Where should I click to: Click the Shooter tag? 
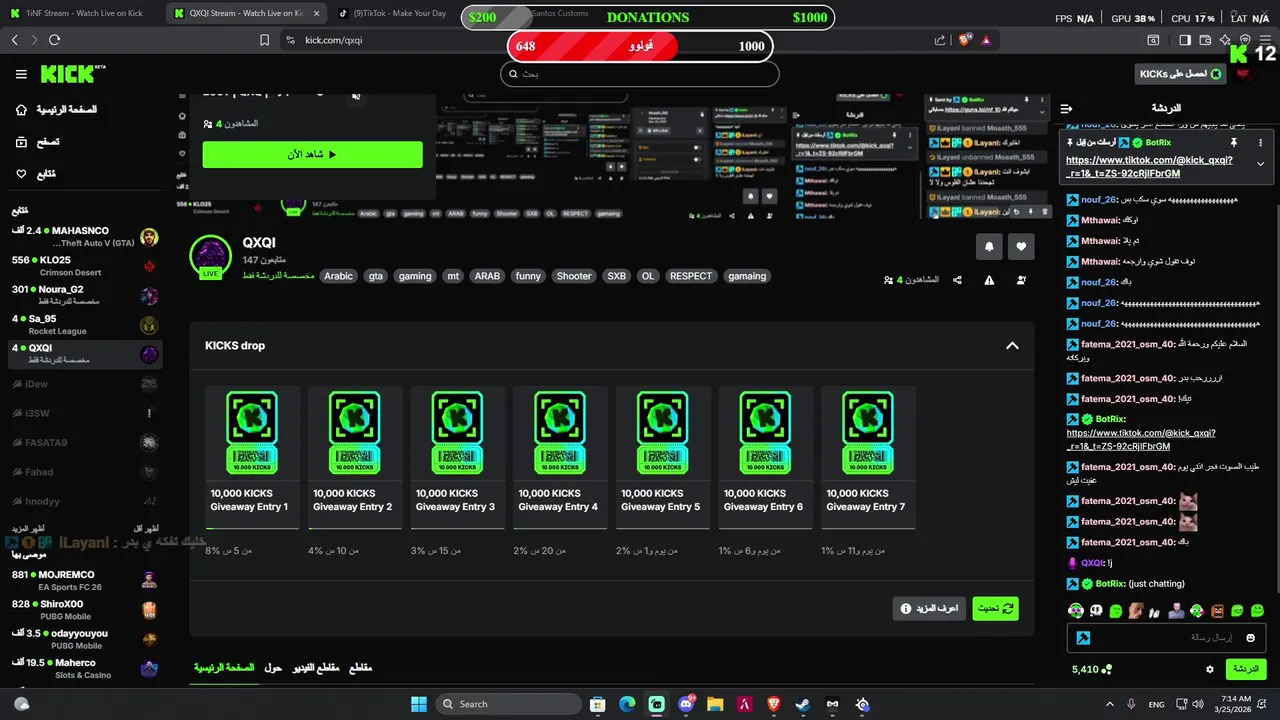[574, 276]
